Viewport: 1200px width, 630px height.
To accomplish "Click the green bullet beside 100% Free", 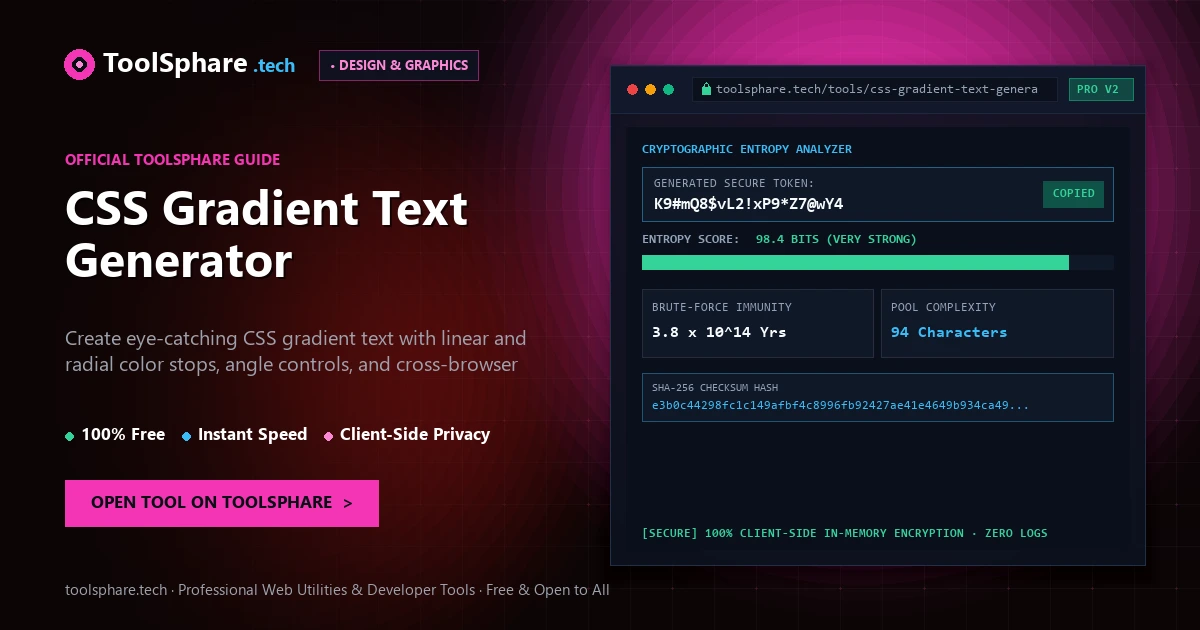I will pos(70,436).
